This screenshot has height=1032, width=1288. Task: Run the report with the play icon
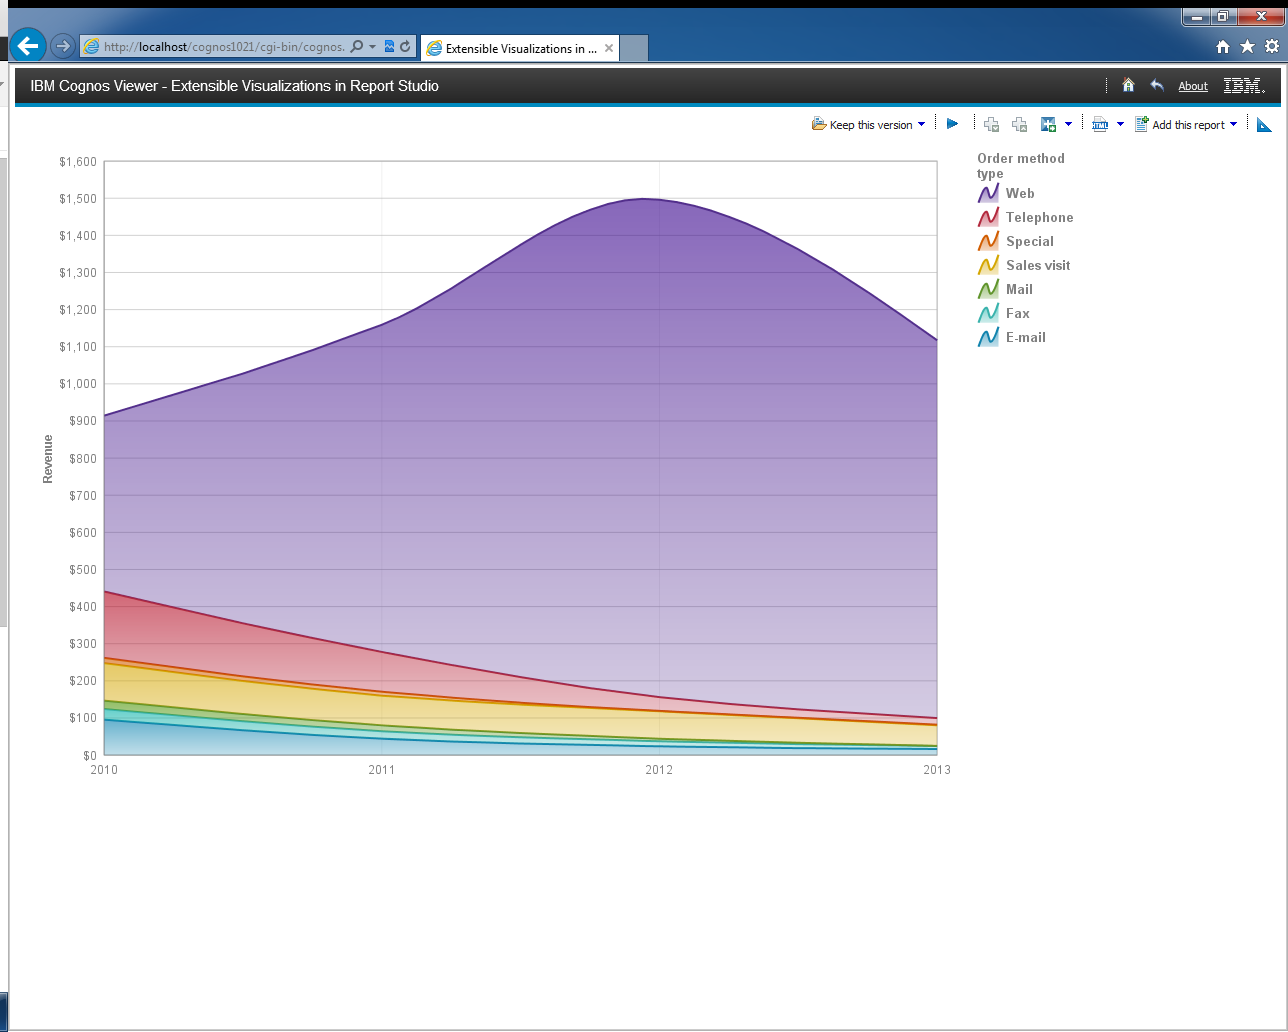tap(952, 124)
